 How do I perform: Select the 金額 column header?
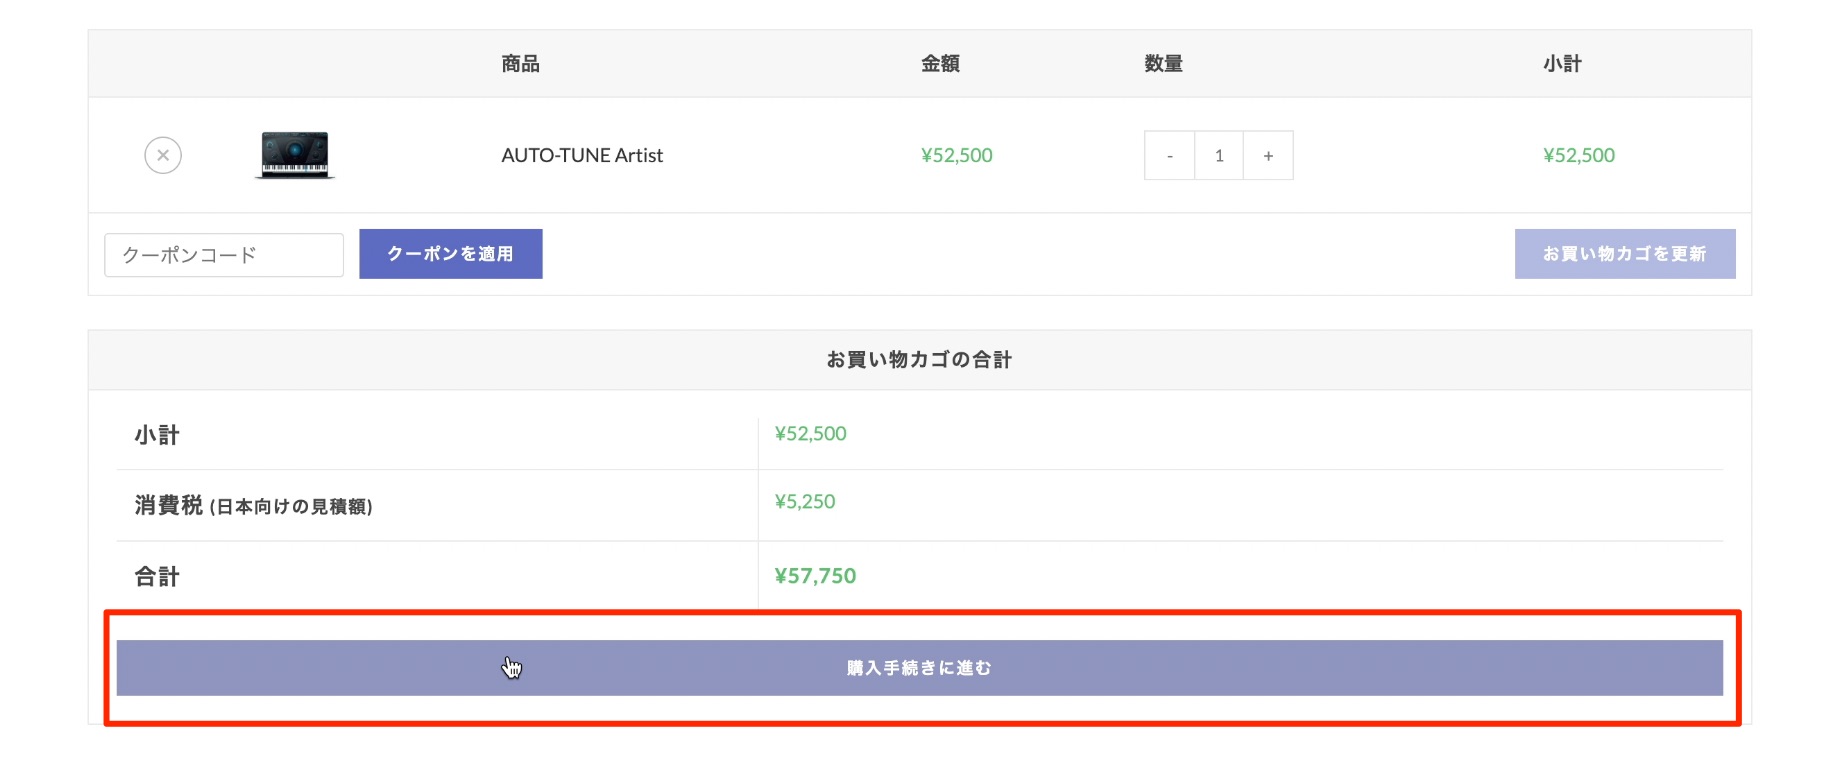tap(940, 64)
